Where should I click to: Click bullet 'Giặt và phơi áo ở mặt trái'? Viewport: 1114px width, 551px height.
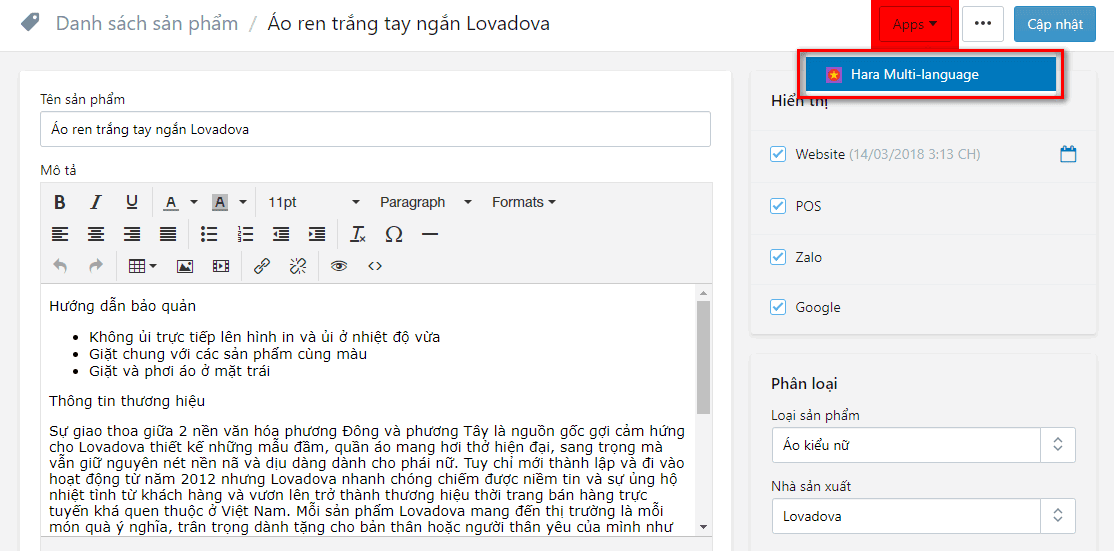click(180, 371)
